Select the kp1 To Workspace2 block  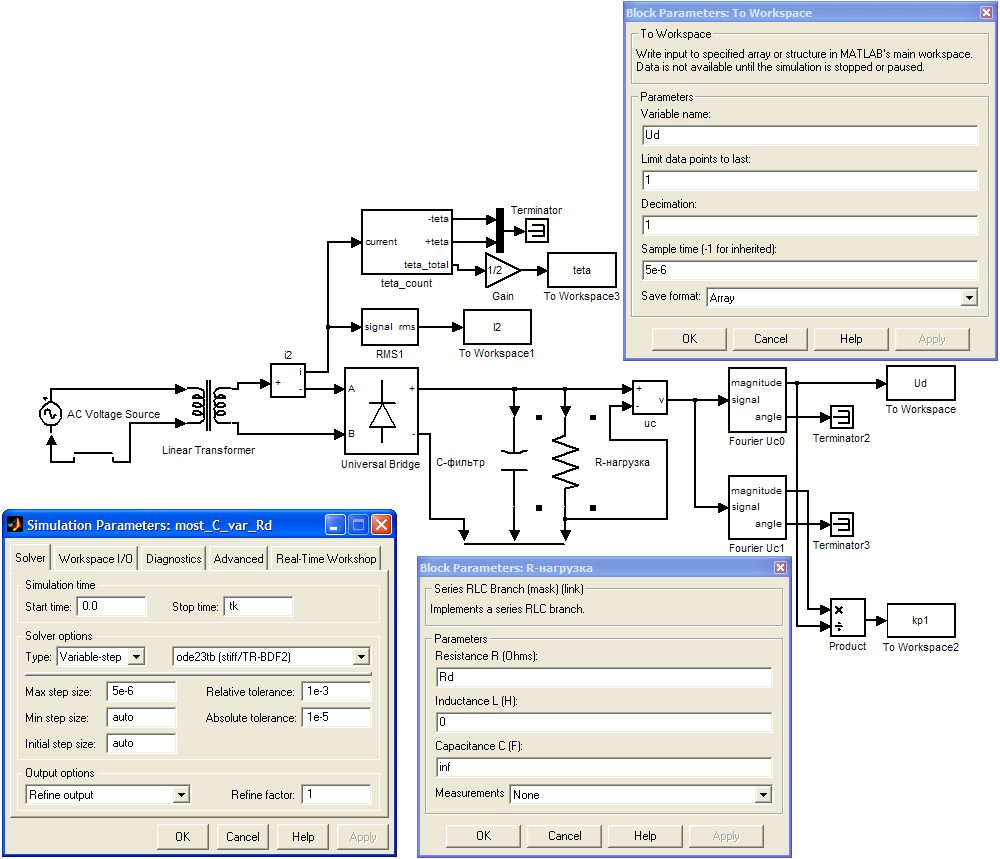coord(920,620)
